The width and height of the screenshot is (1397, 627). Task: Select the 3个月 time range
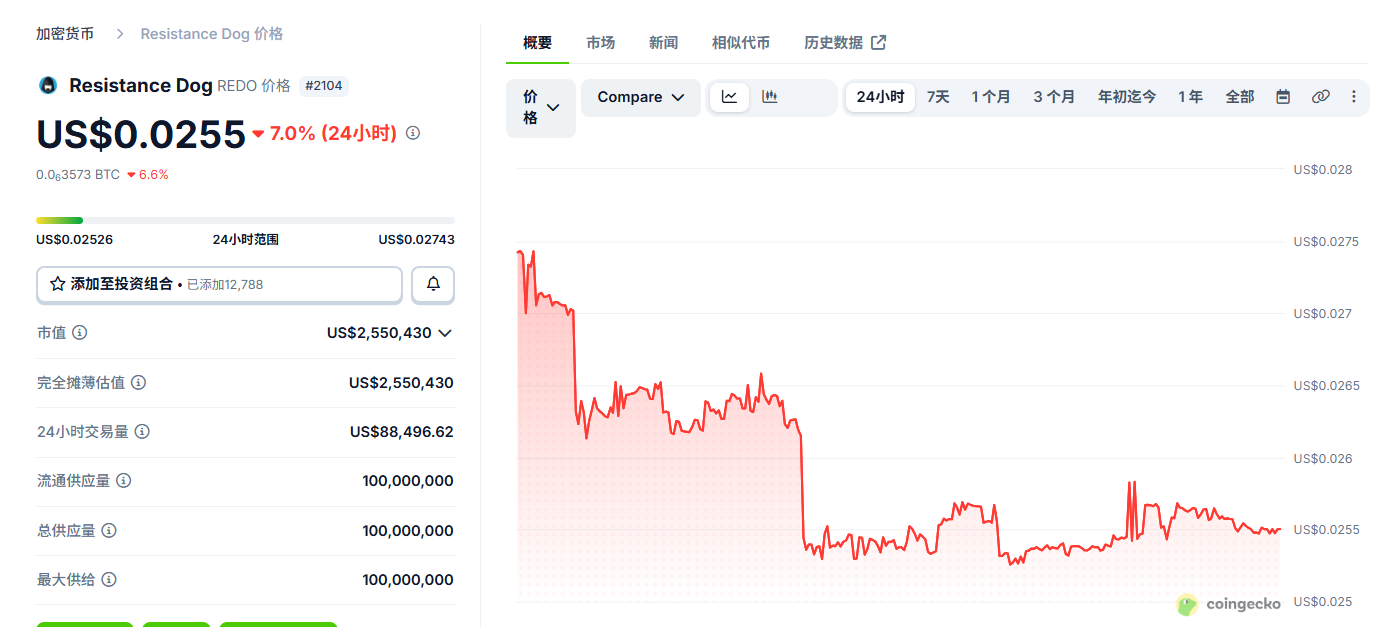[1054, 97]
